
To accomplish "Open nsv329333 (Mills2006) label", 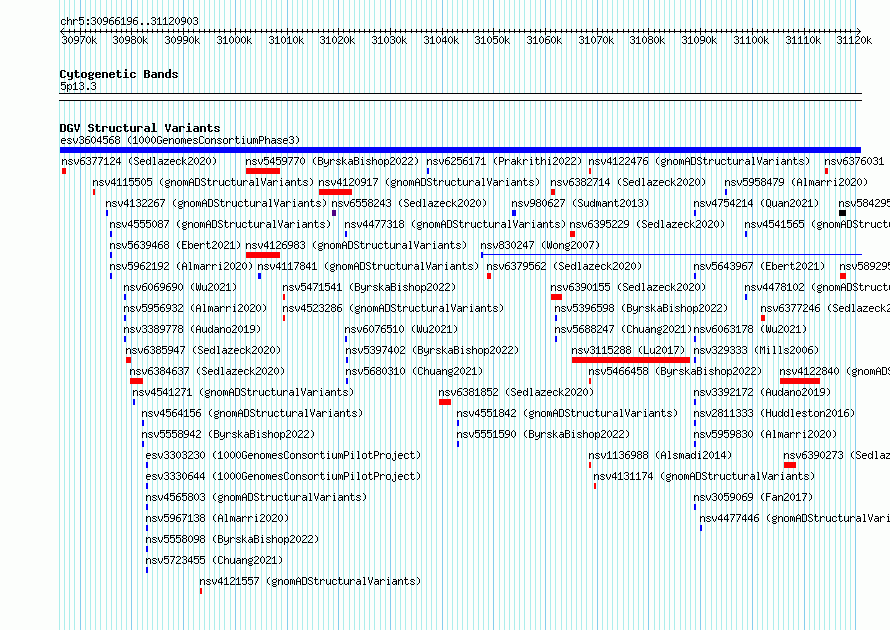I will click(757, 350).
